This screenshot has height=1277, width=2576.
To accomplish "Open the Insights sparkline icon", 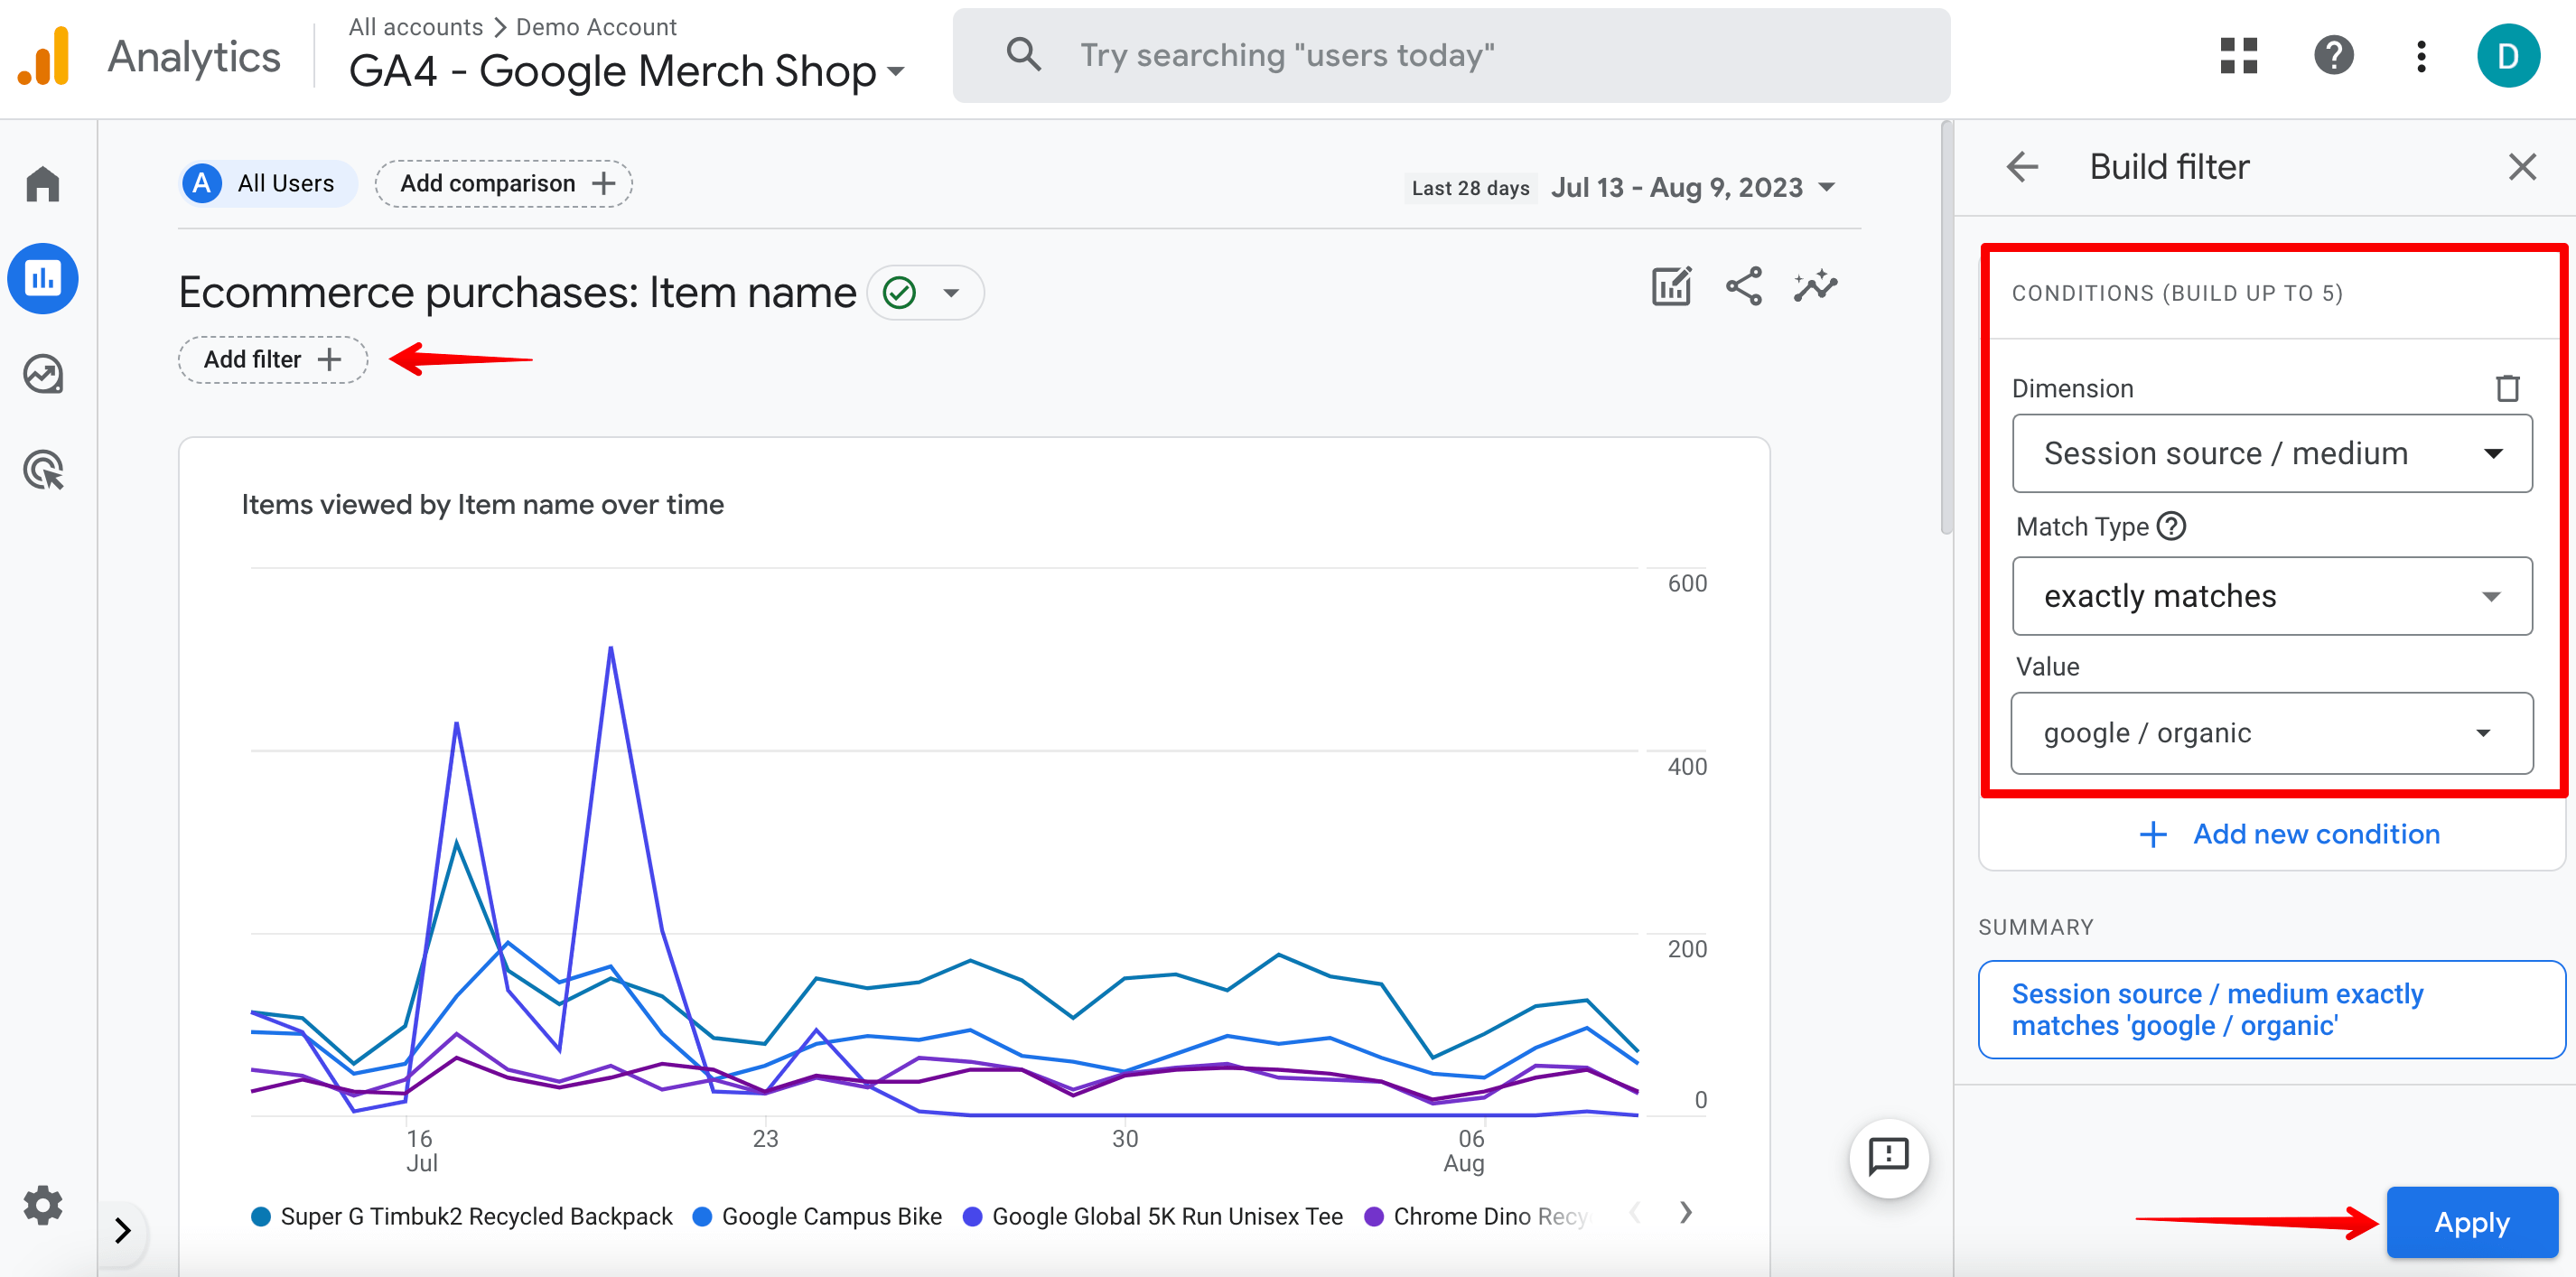I will [x=1815, y=287].
